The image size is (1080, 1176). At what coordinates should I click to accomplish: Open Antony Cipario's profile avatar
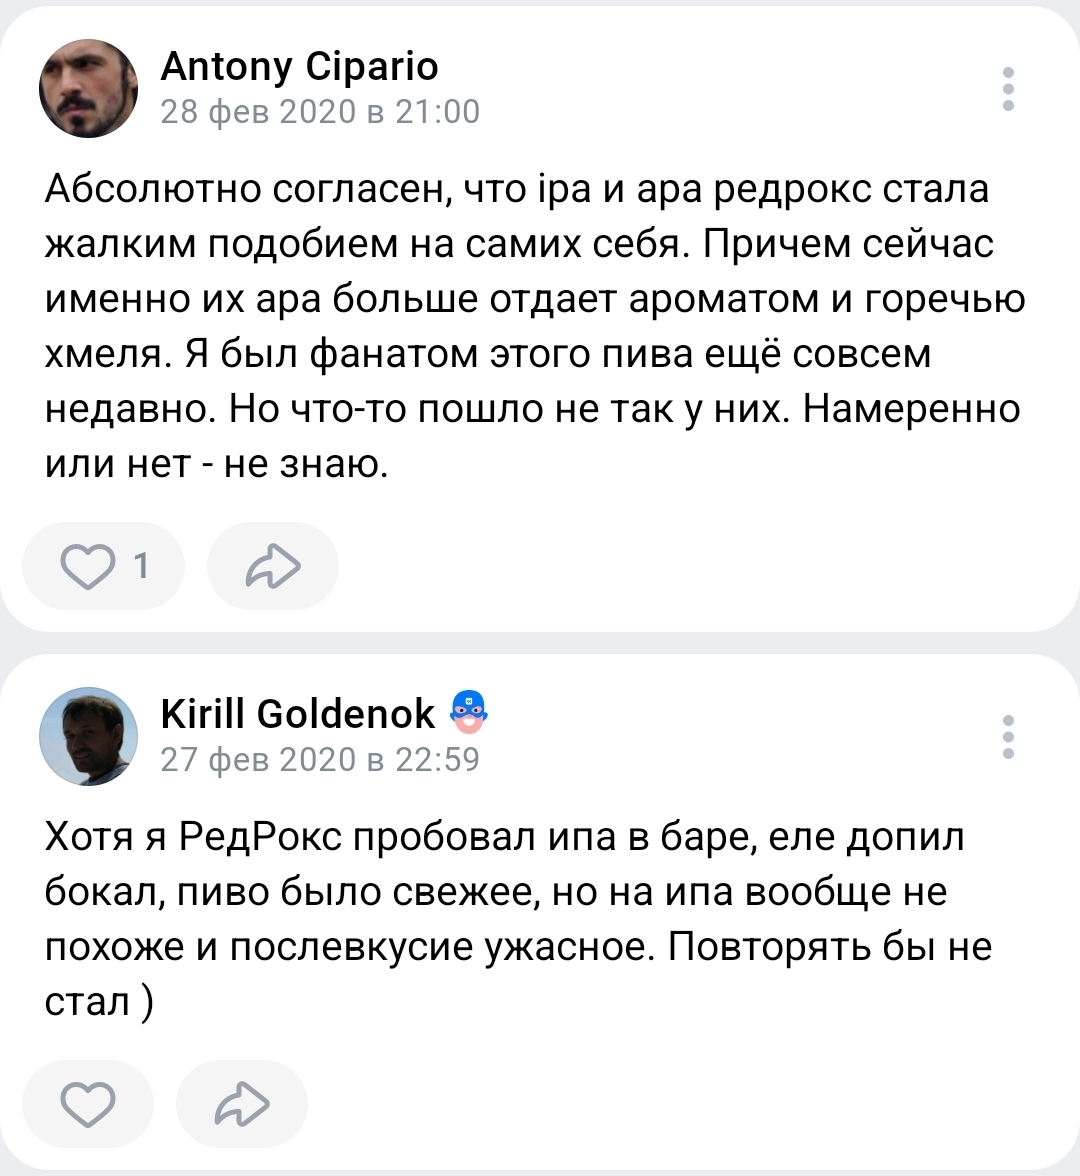[88, 89]
